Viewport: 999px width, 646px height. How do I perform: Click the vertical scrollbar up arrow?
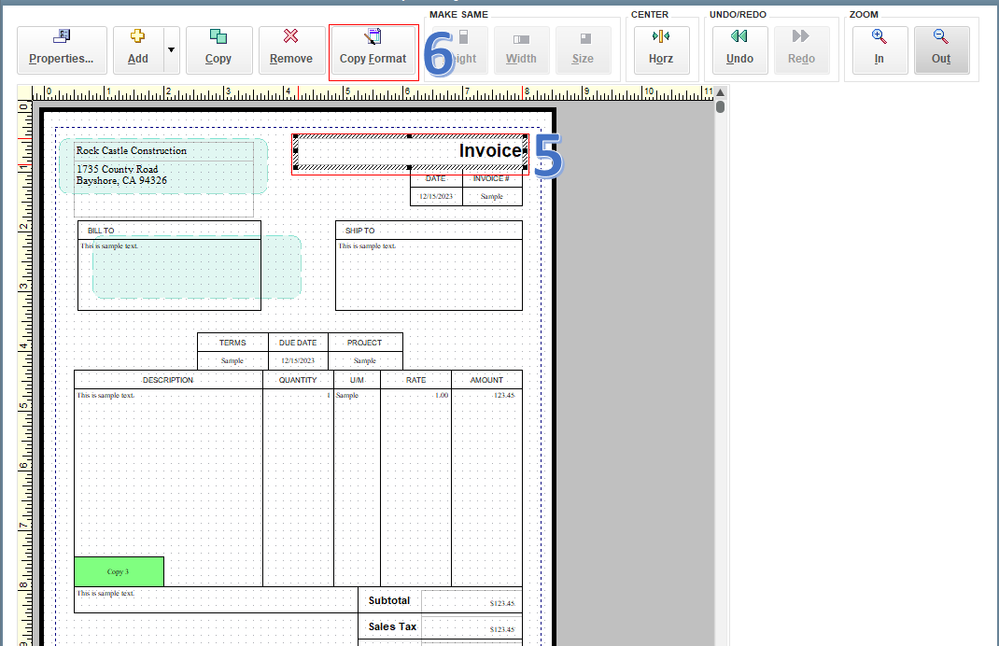(721, 93)
